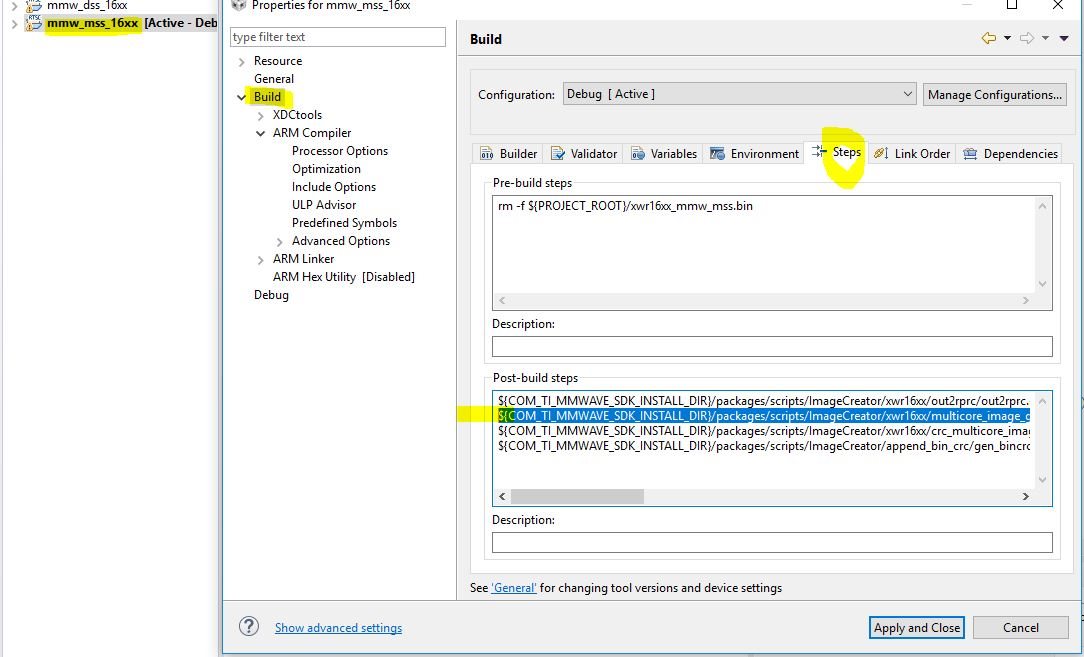The height and width of the screenshot is (657, 1084).
Task: Select the mmw_mss_16xx project icon
Action: [32, 23]
